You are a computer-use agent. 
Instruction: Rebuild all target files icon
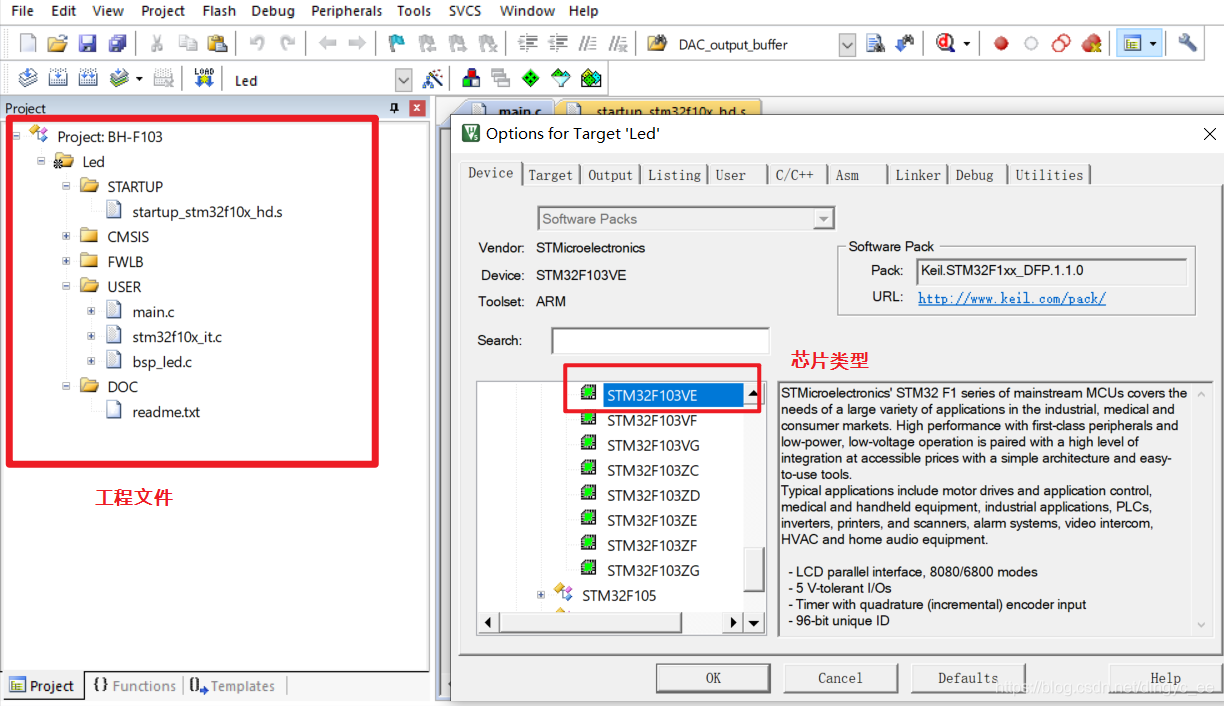(x=88, y=78)
